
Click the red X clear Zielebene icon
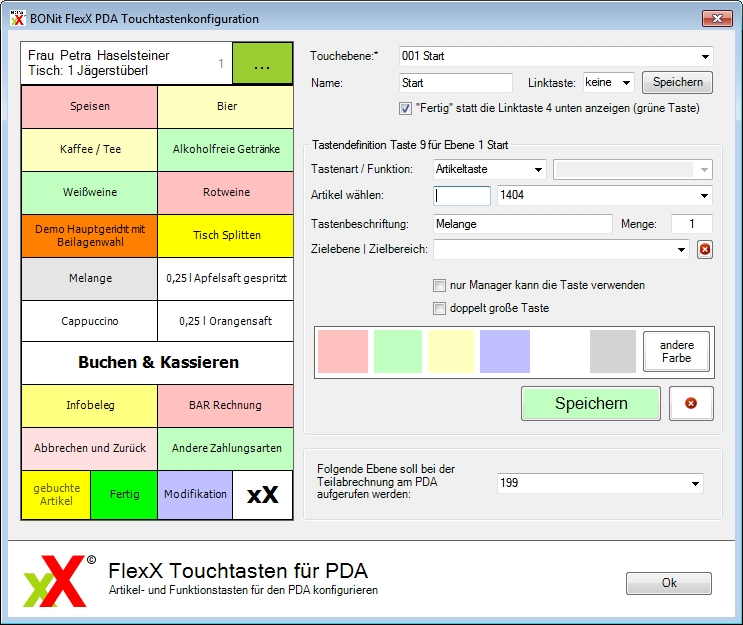point(705,250)
